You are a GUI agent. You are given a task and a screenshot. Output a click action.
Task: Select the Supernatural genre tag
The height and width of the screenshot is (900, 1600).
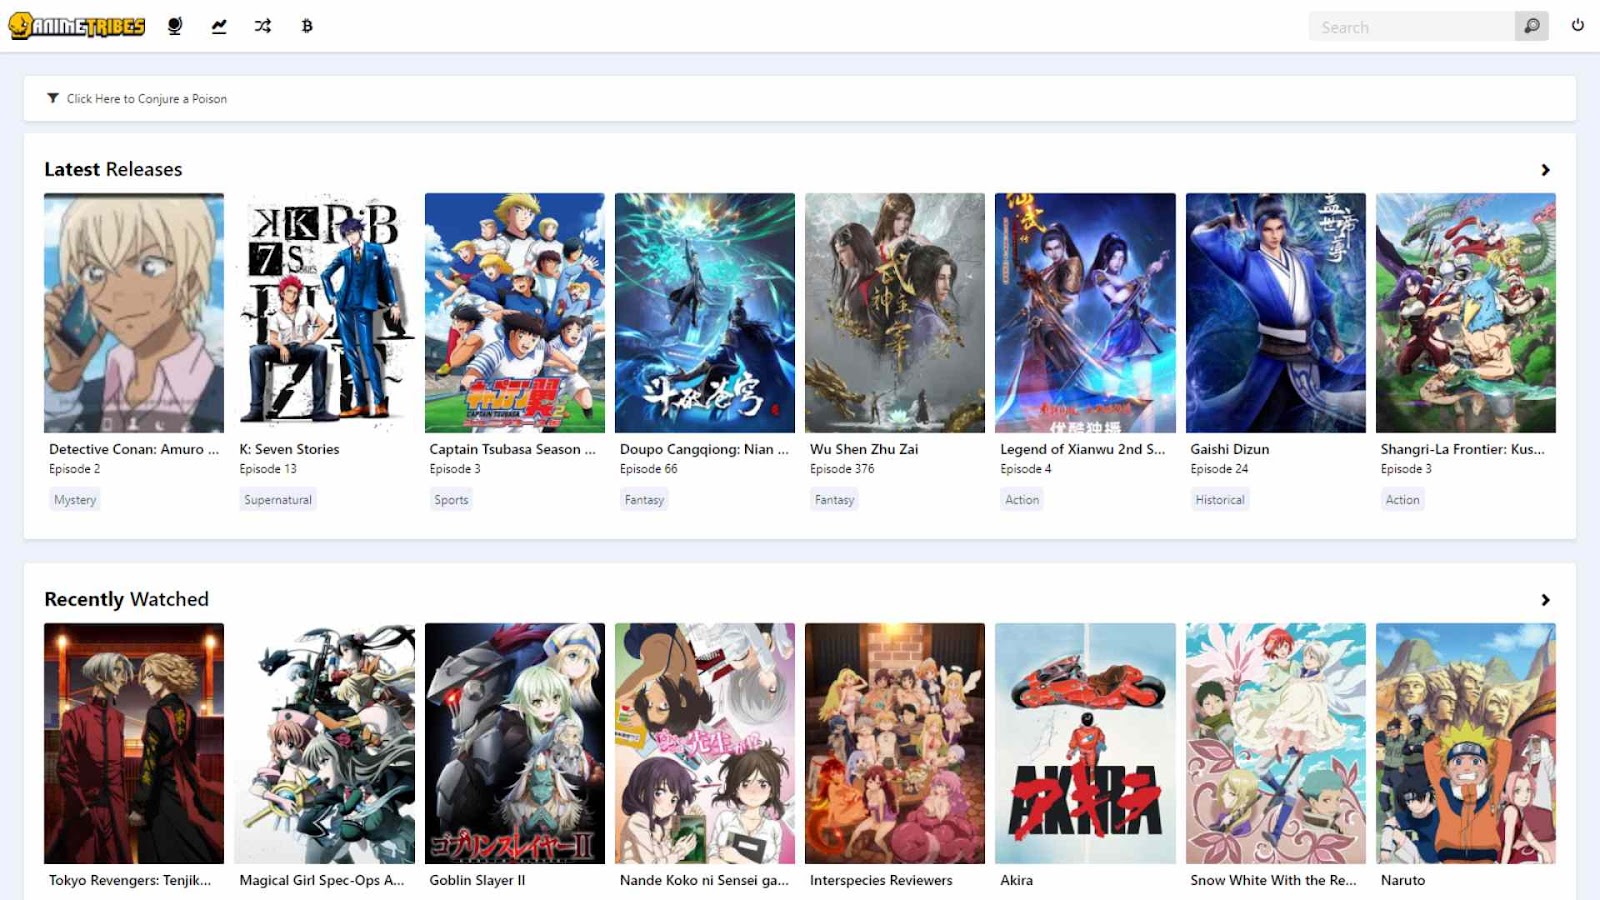click(278, 500)
